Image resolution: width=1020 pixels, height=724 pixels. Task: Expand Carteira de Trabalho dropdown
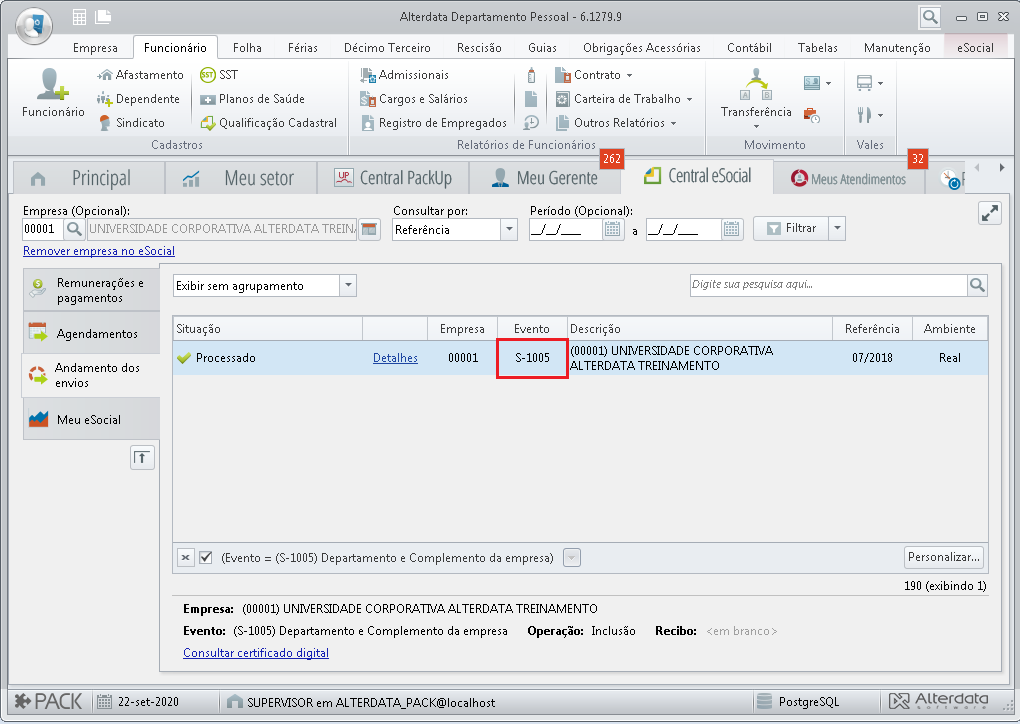[x=689, y=100]
